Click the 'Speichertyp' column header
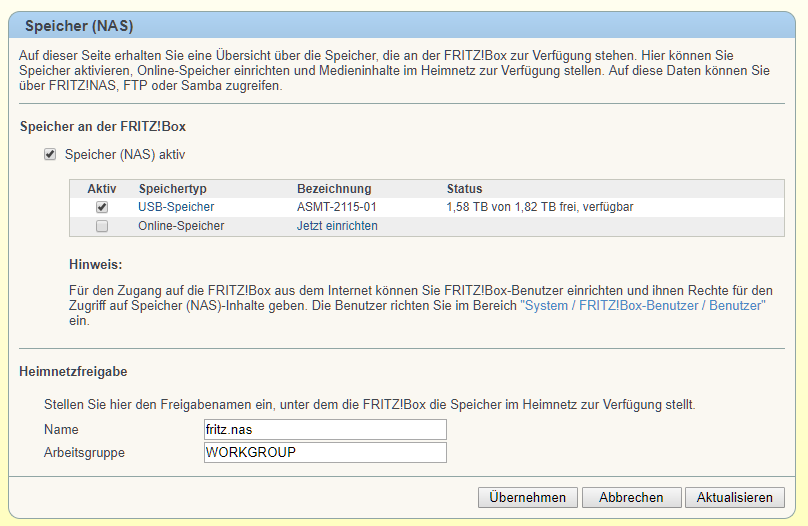808x526 pixels. point(172,188)
